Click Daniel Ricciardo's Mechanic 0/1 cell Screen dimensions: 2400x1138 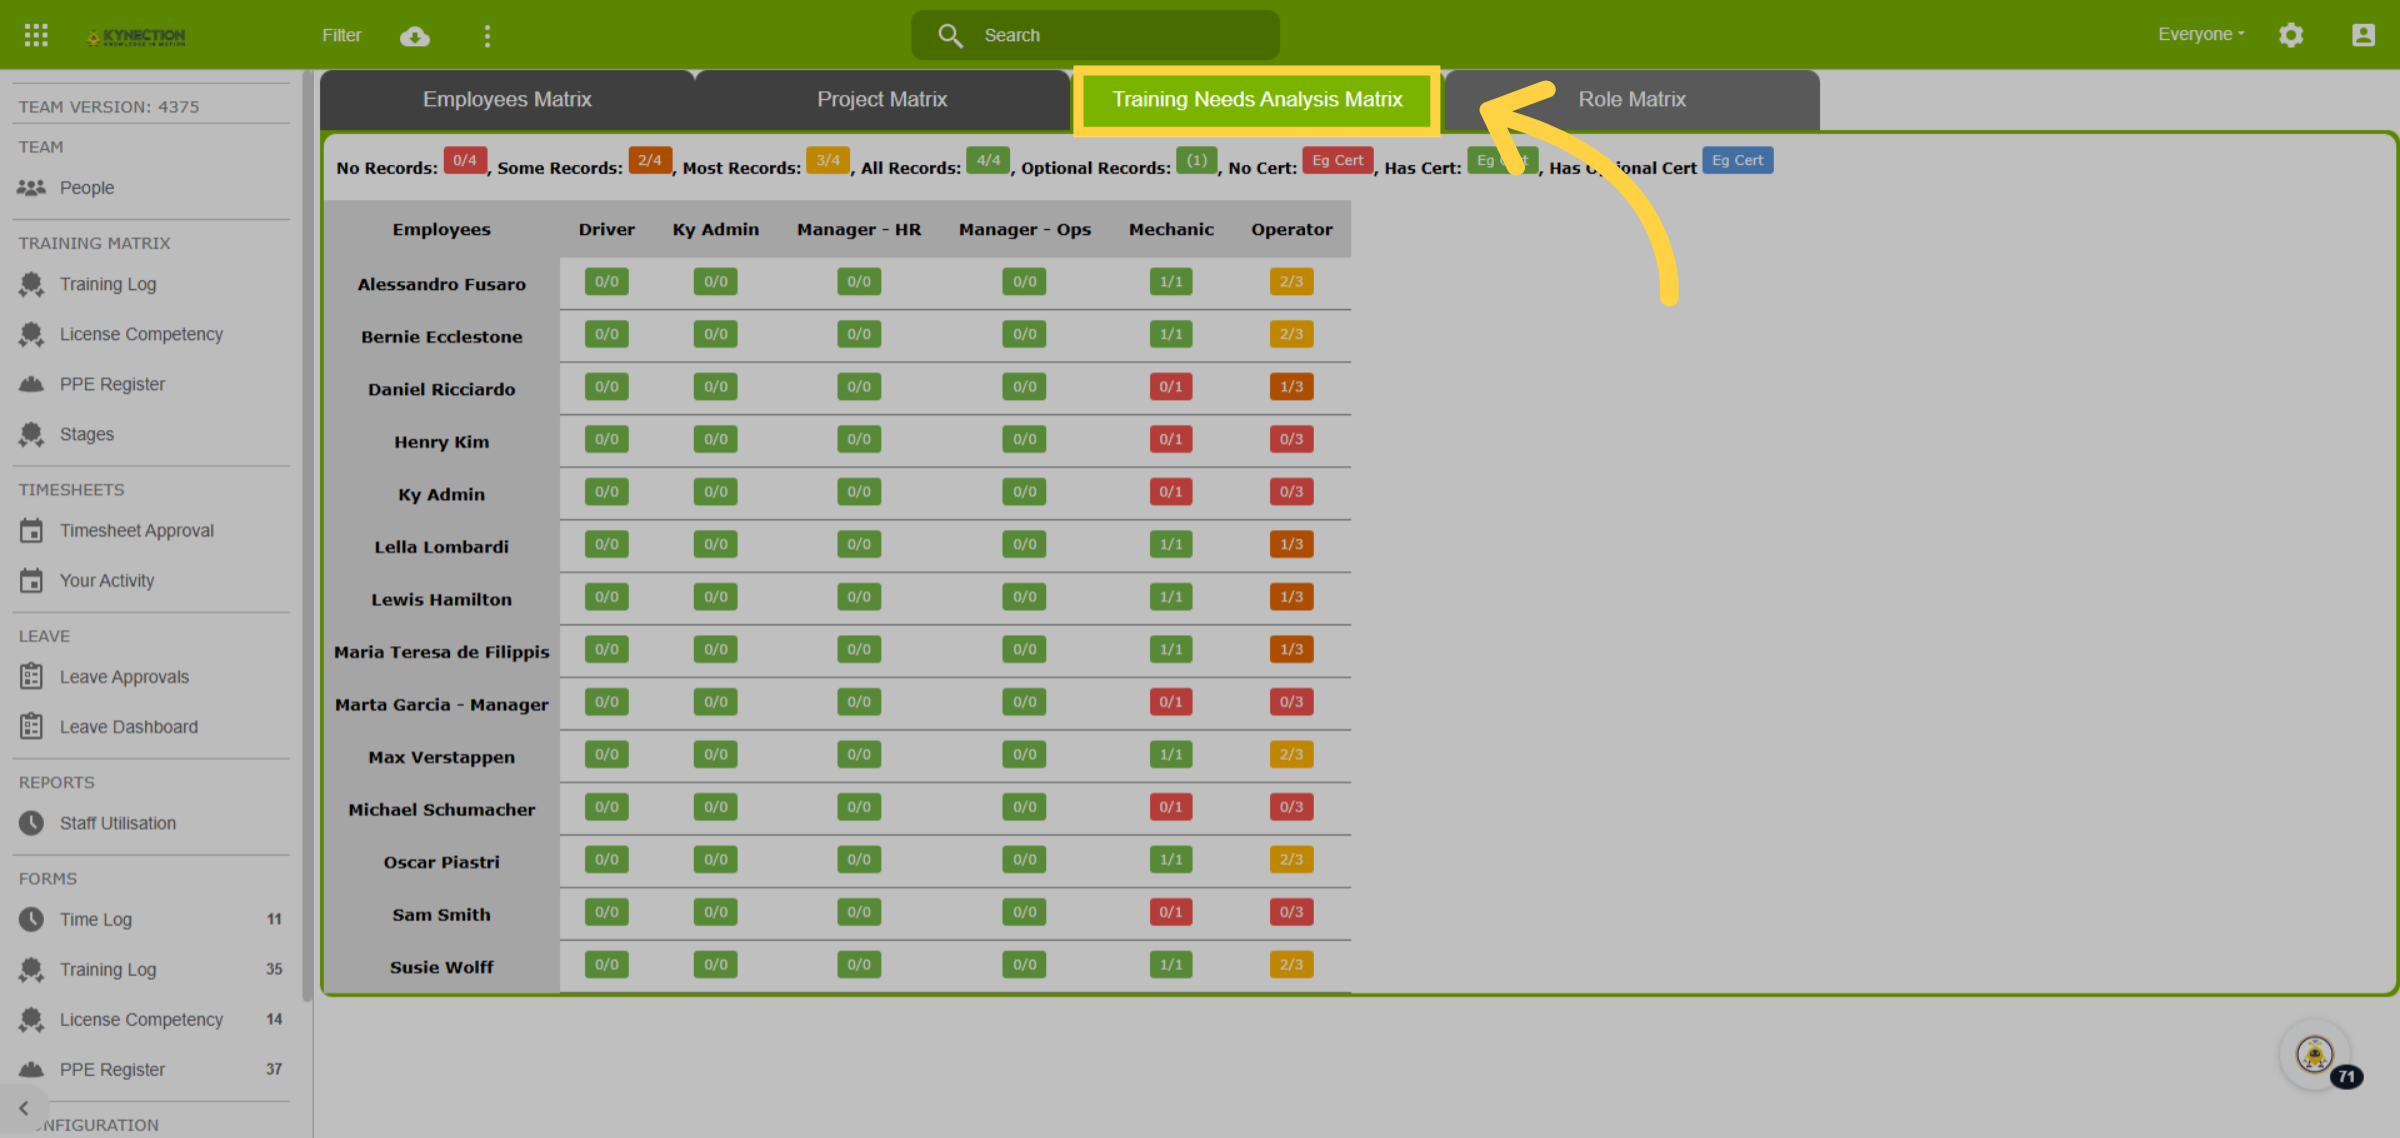(1170, 387)
